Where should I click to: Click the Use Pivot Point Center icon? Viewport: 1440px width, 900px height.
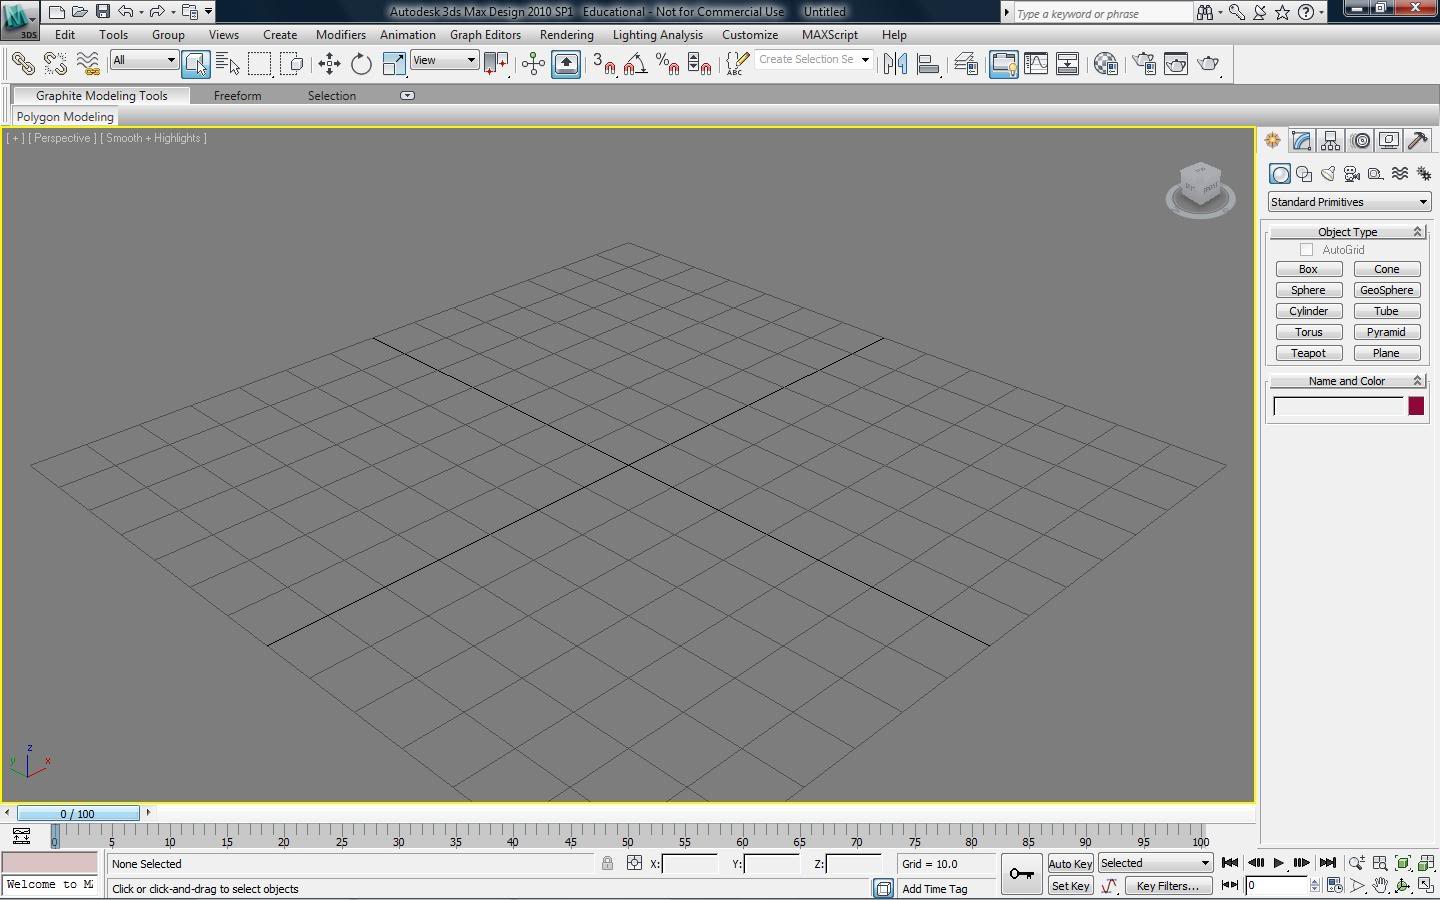(x=496, y=64)
